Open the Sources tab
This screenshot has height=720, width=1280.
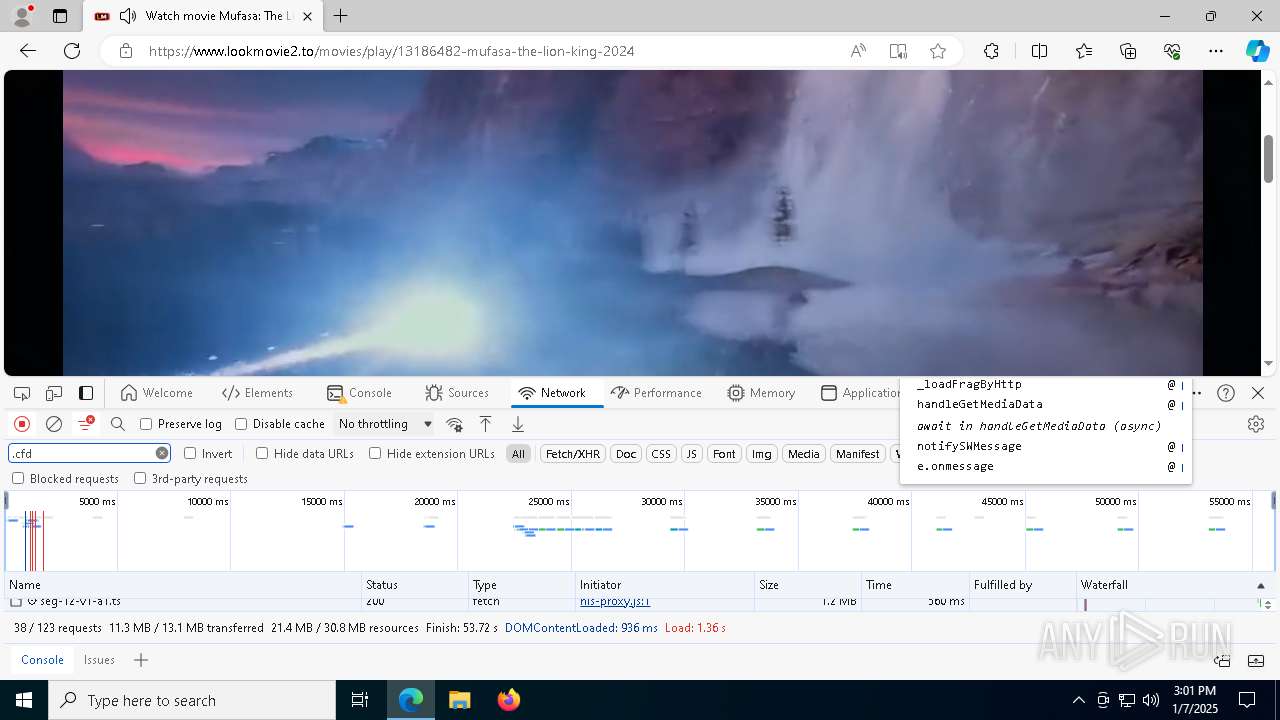pos(457,393)
